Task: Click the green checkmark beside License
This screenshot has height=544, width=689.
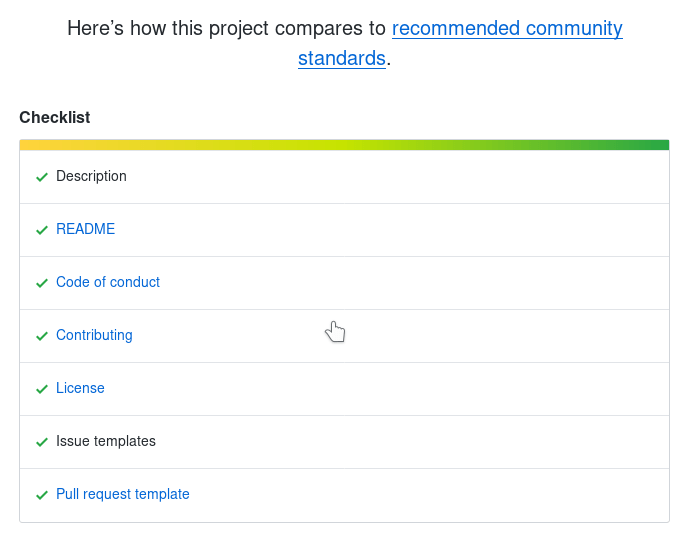Action: coord(42,389)
